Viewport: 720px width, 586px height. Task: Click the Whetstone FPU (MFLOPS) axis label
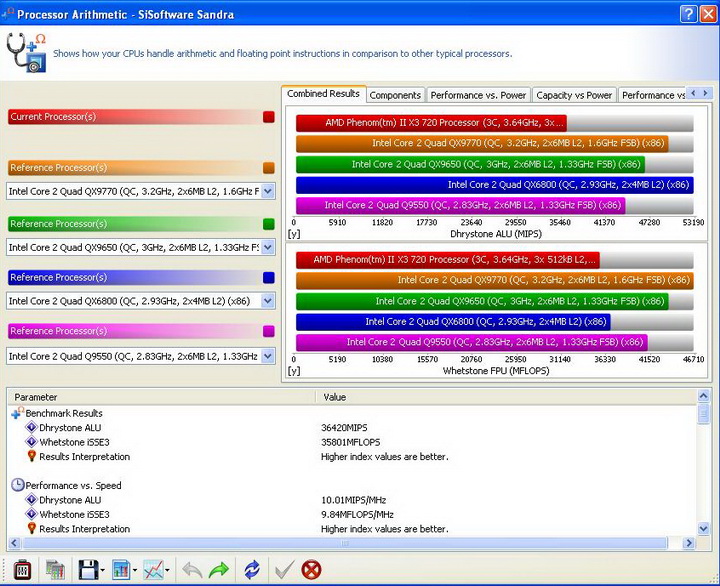coord(496,371)
